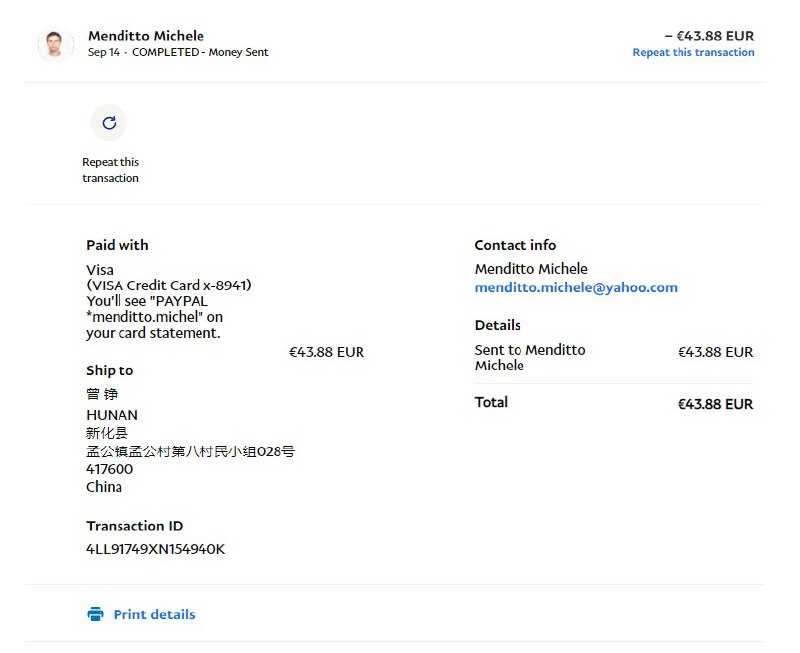Click the Sep 14 COMPLETED status text
This screenshot has width=800, height=653.
click(x=178, y=52)
